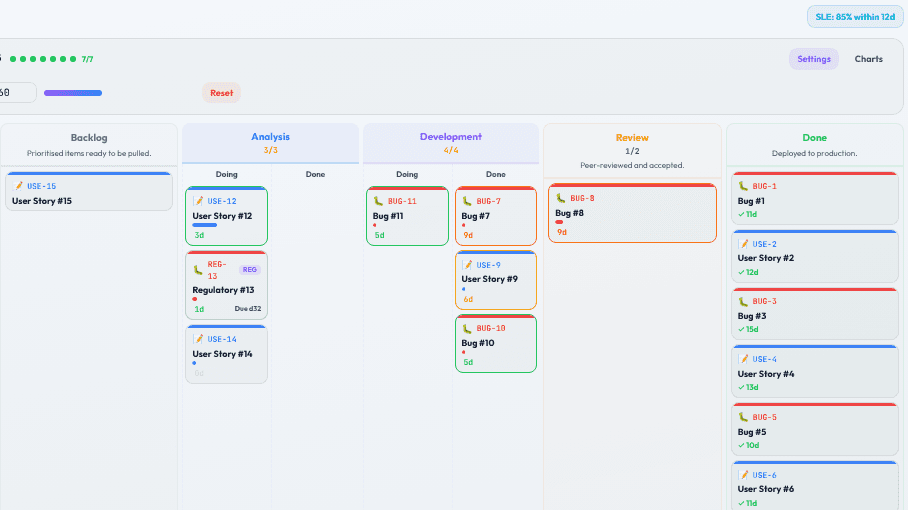The image size is (908, 510).
Task: Open the User Story #9 card title
Action: click(489, 279)
